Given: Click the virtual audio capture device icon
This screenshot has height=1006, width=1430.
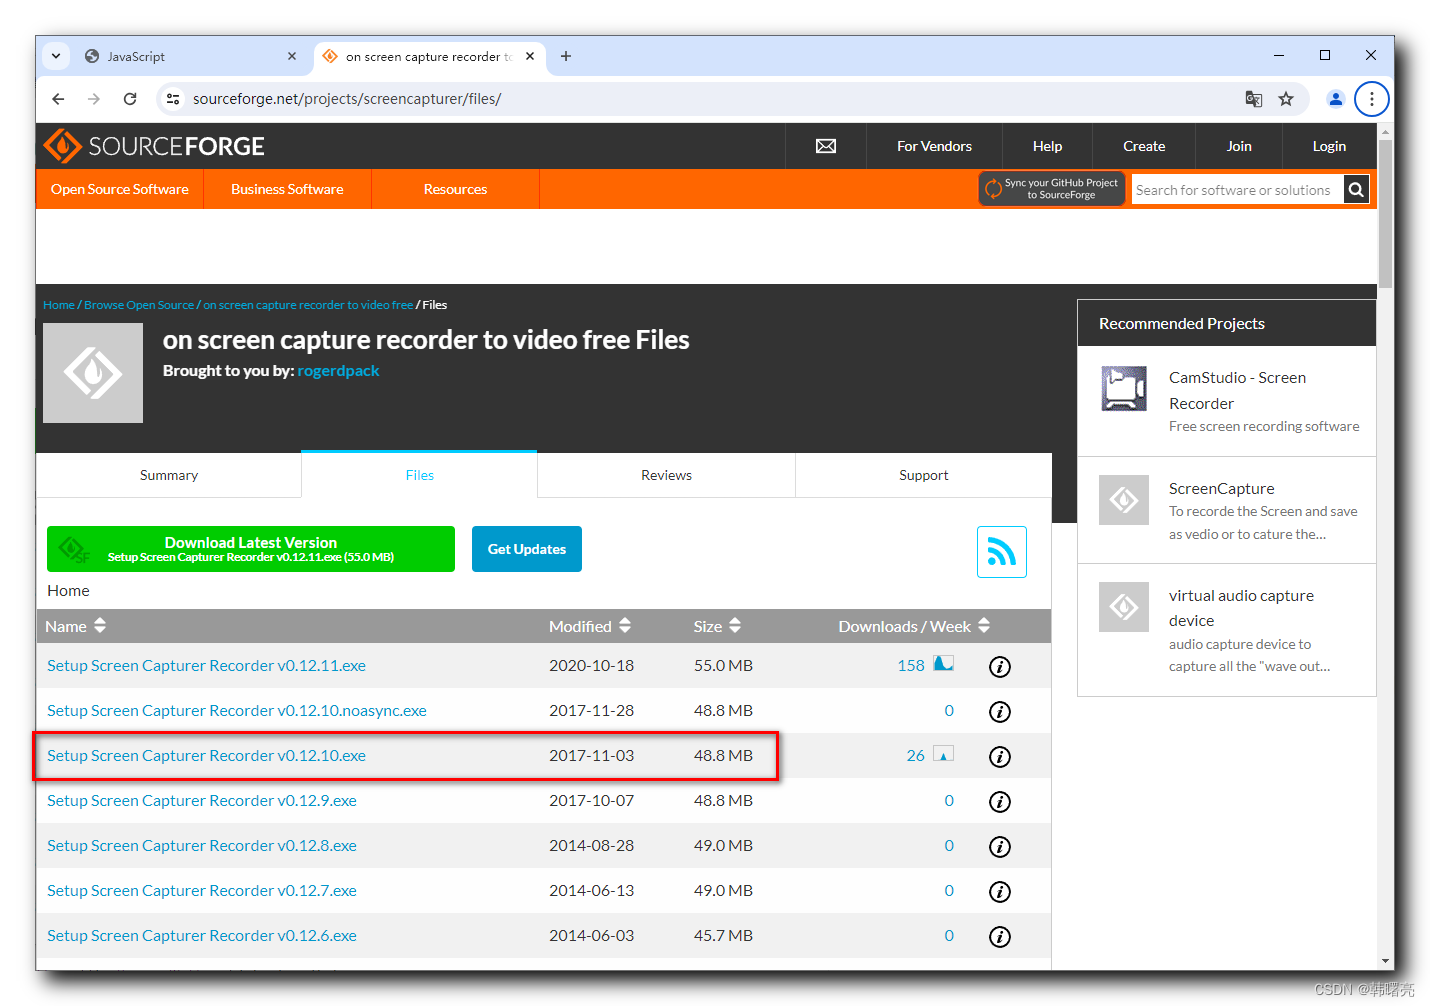Looking at the screenshot, I should 1124,607.
